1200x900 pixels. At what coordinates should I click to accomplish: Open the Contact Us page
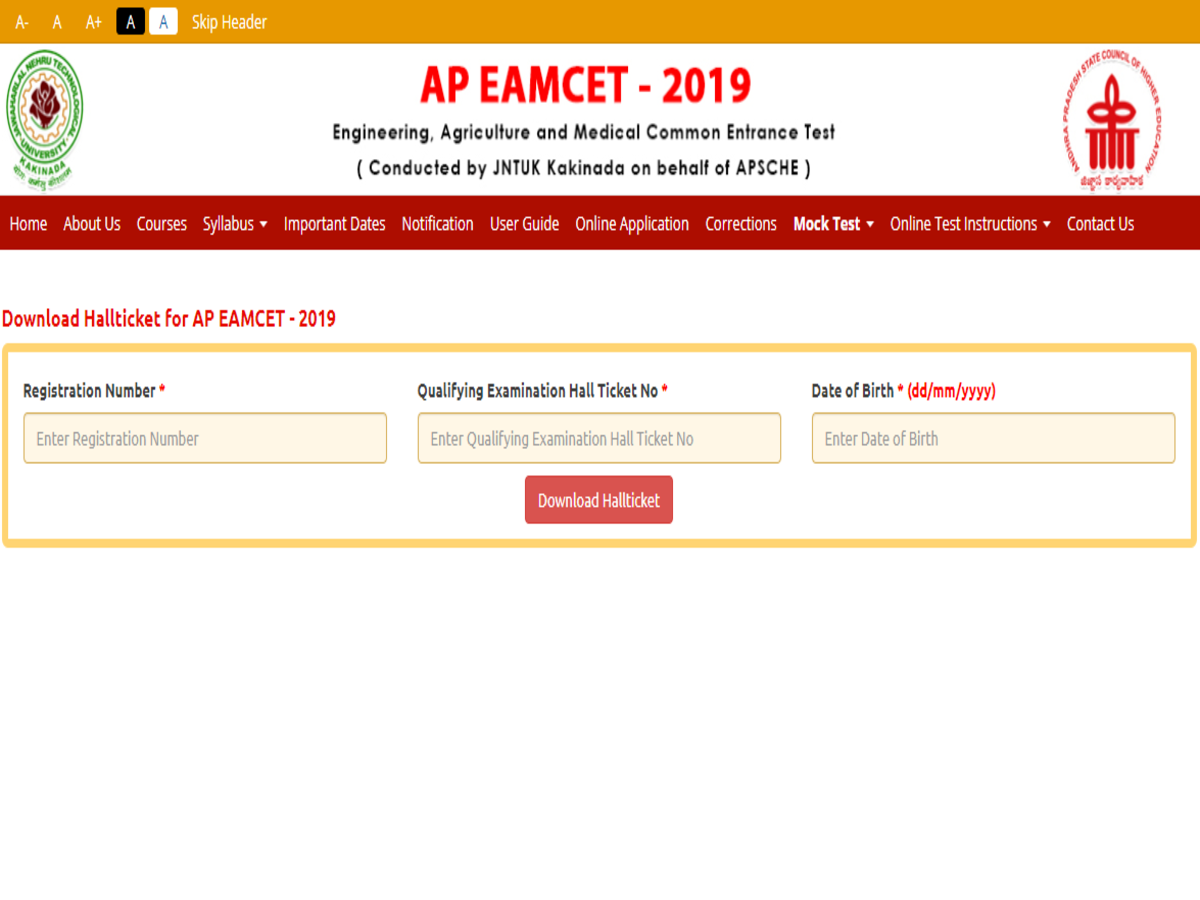[x=1100, y=224]
